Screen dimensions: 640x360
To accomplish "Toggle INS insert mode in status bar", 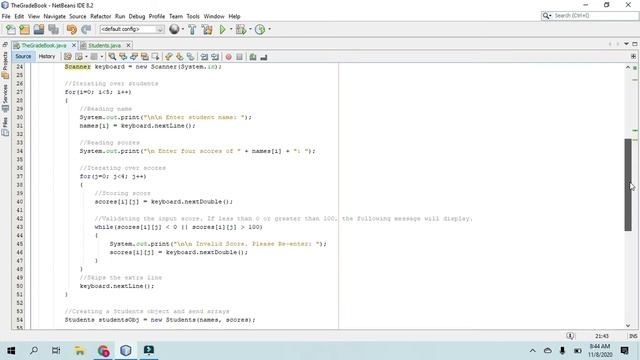I will coord(633,336).
